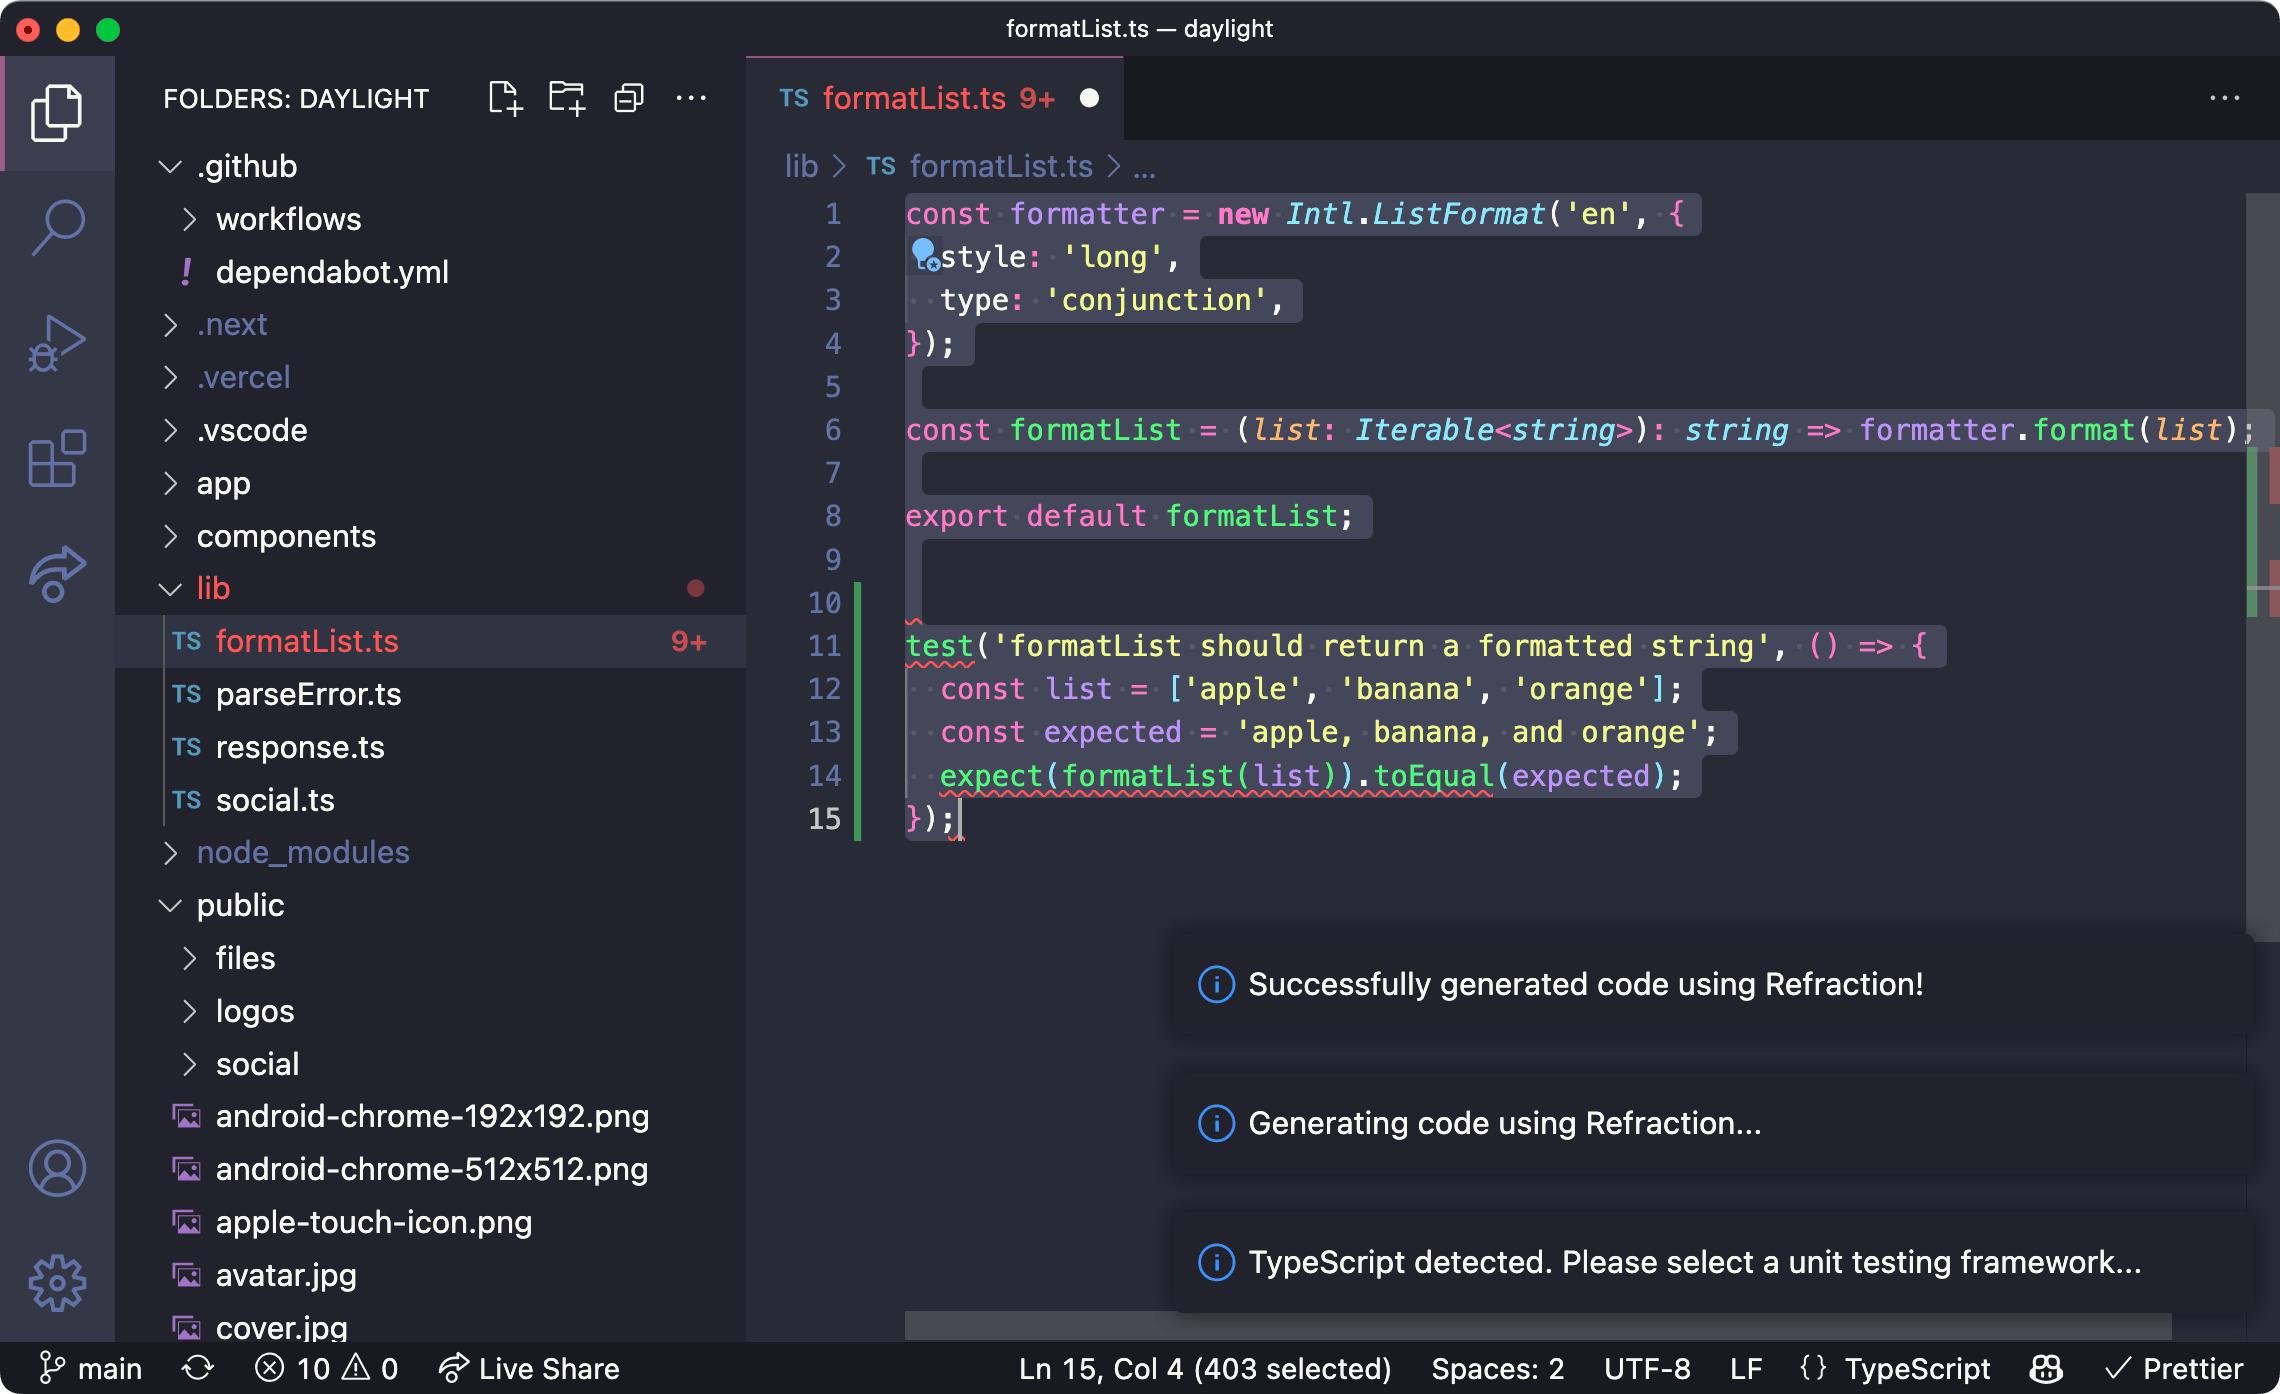The image size is (2280, 1394).
Task: Open the Search view in activity bar
Action: (58, 227)
